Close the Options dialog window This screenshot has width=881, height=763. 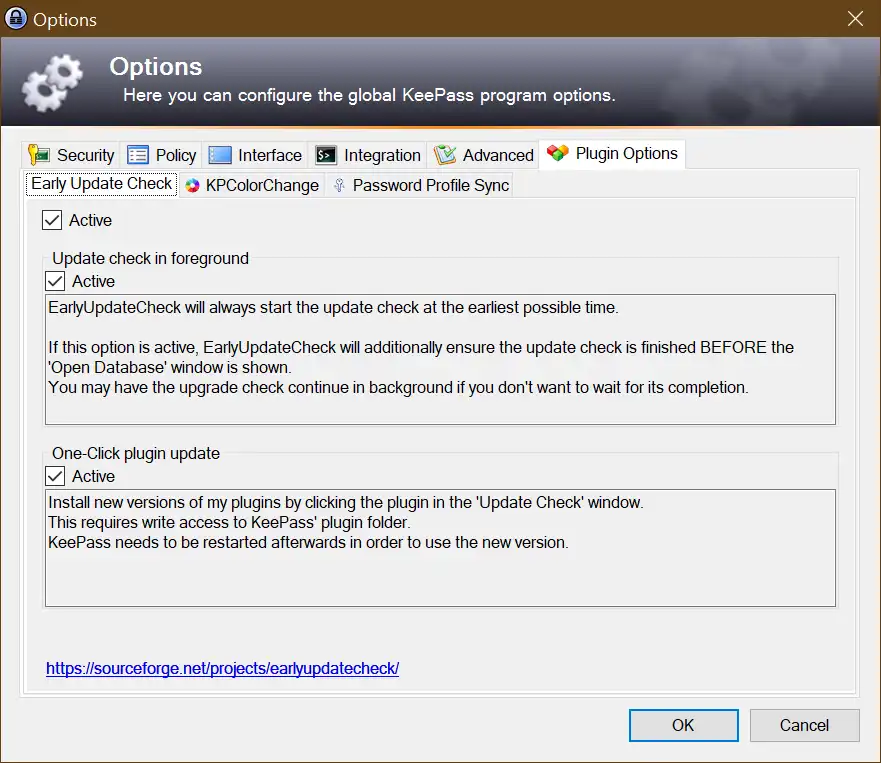856,19
